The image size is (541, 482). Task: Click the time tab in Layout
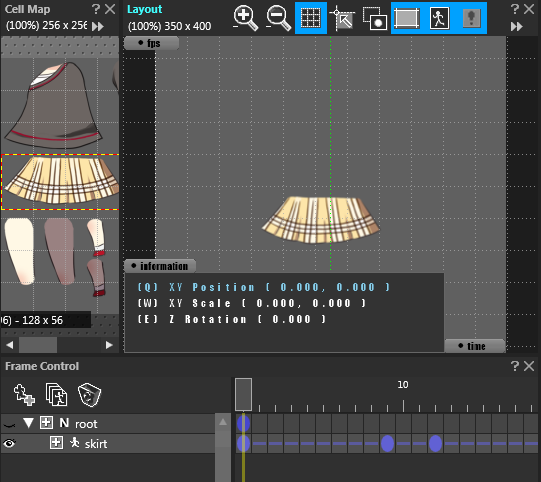point(475,346)
